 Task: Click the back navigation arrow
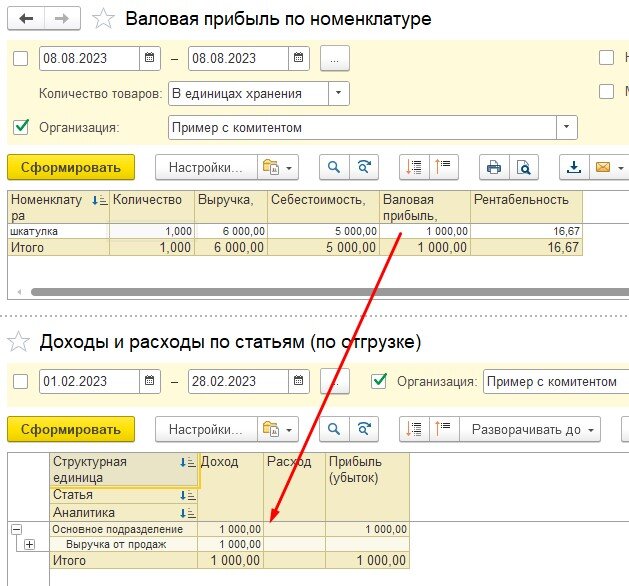26,18
